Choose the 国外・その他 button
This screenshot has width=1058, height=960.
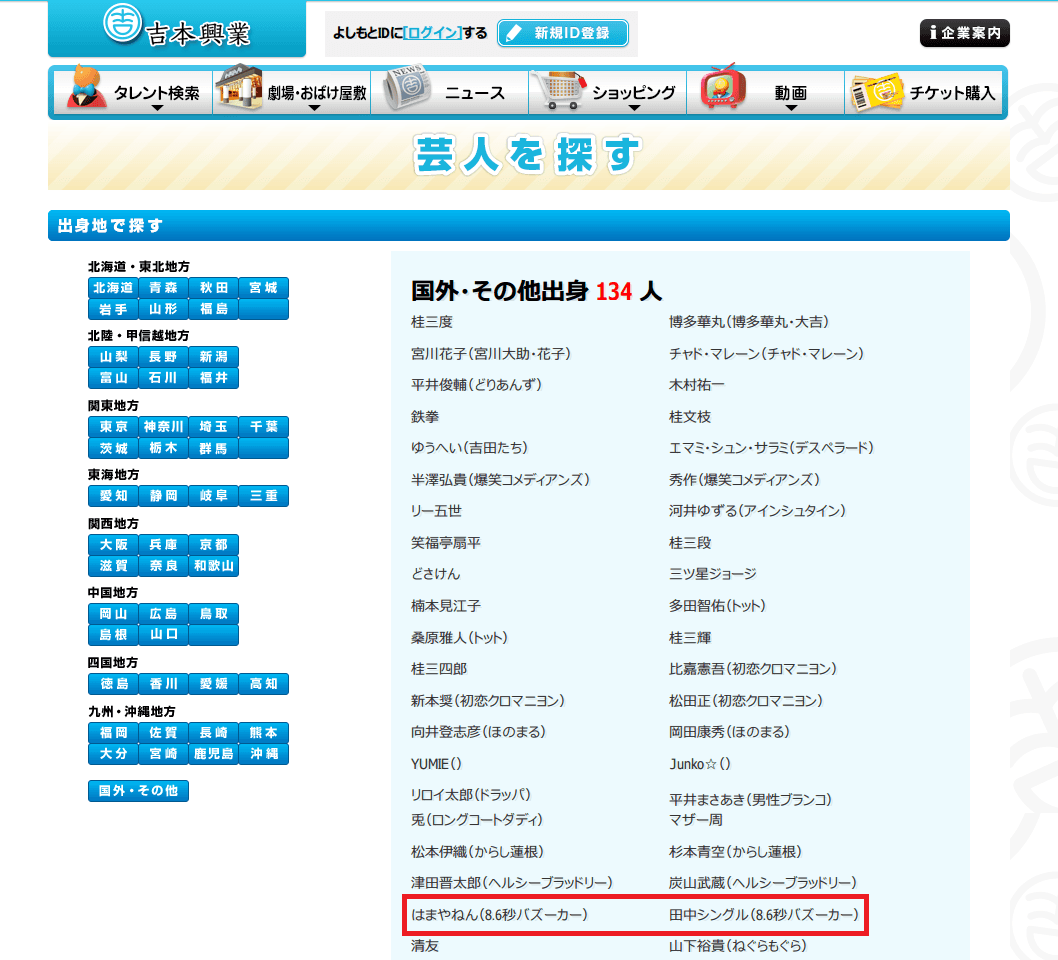pyautogui.click(x=138, y=791)
